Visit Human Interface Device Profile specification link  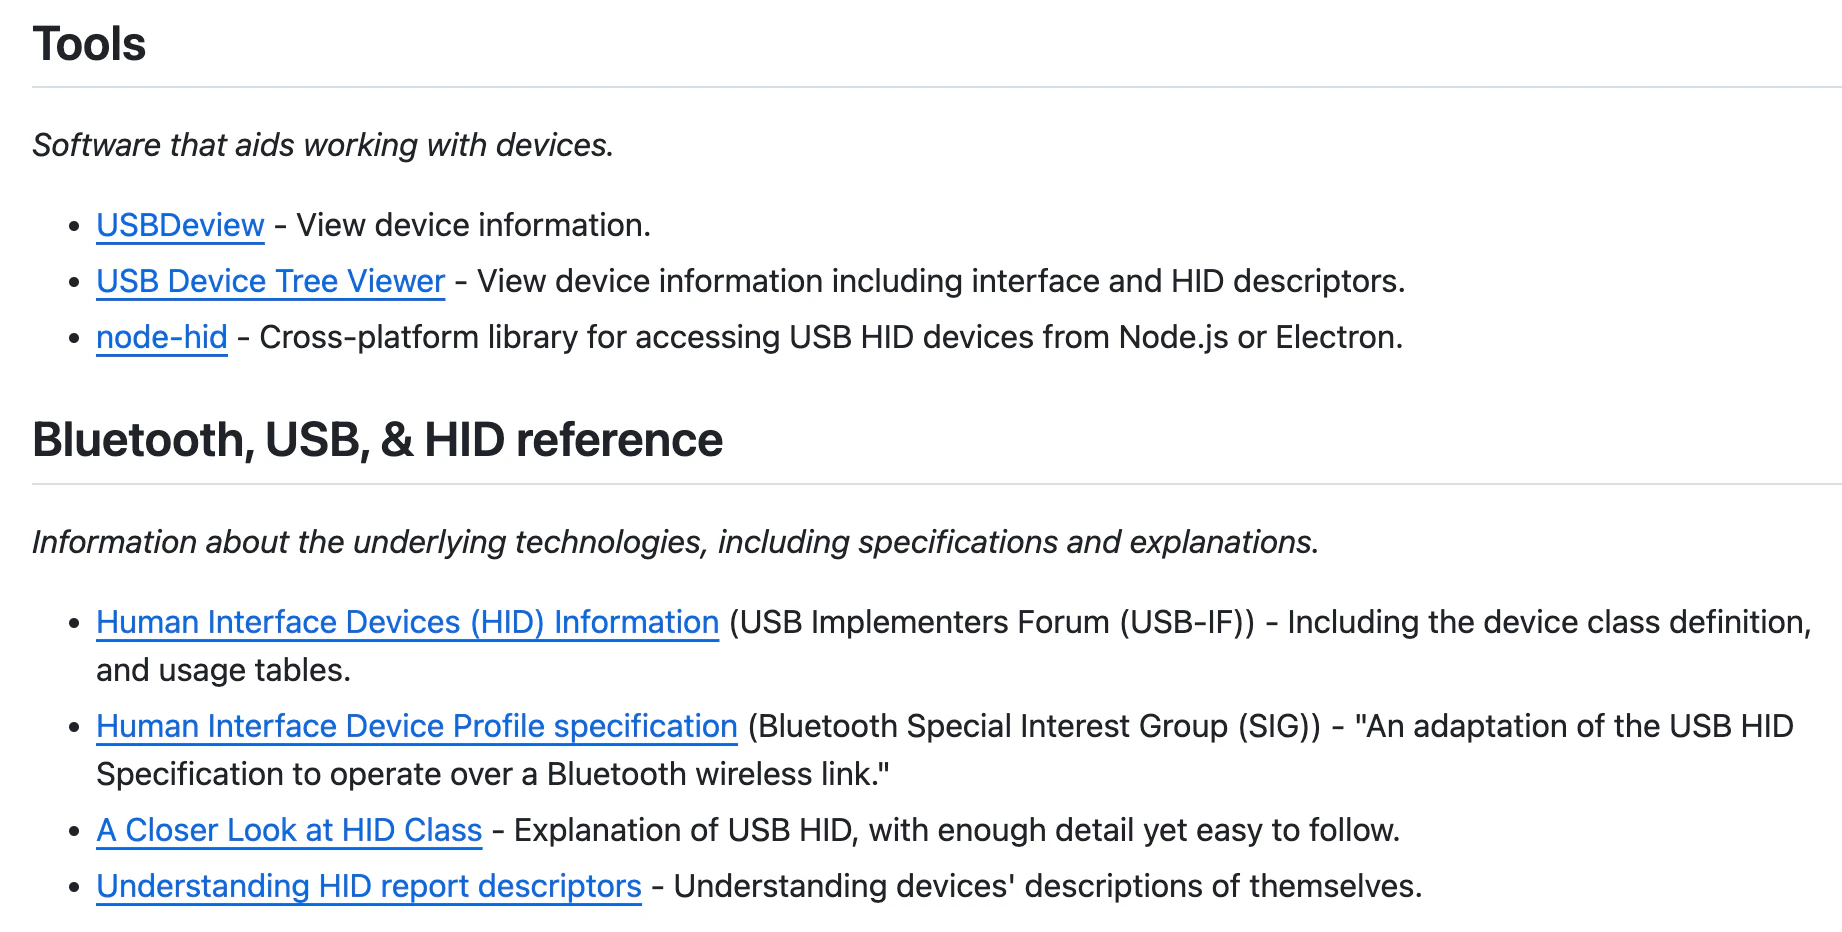[x=417, y=726]
